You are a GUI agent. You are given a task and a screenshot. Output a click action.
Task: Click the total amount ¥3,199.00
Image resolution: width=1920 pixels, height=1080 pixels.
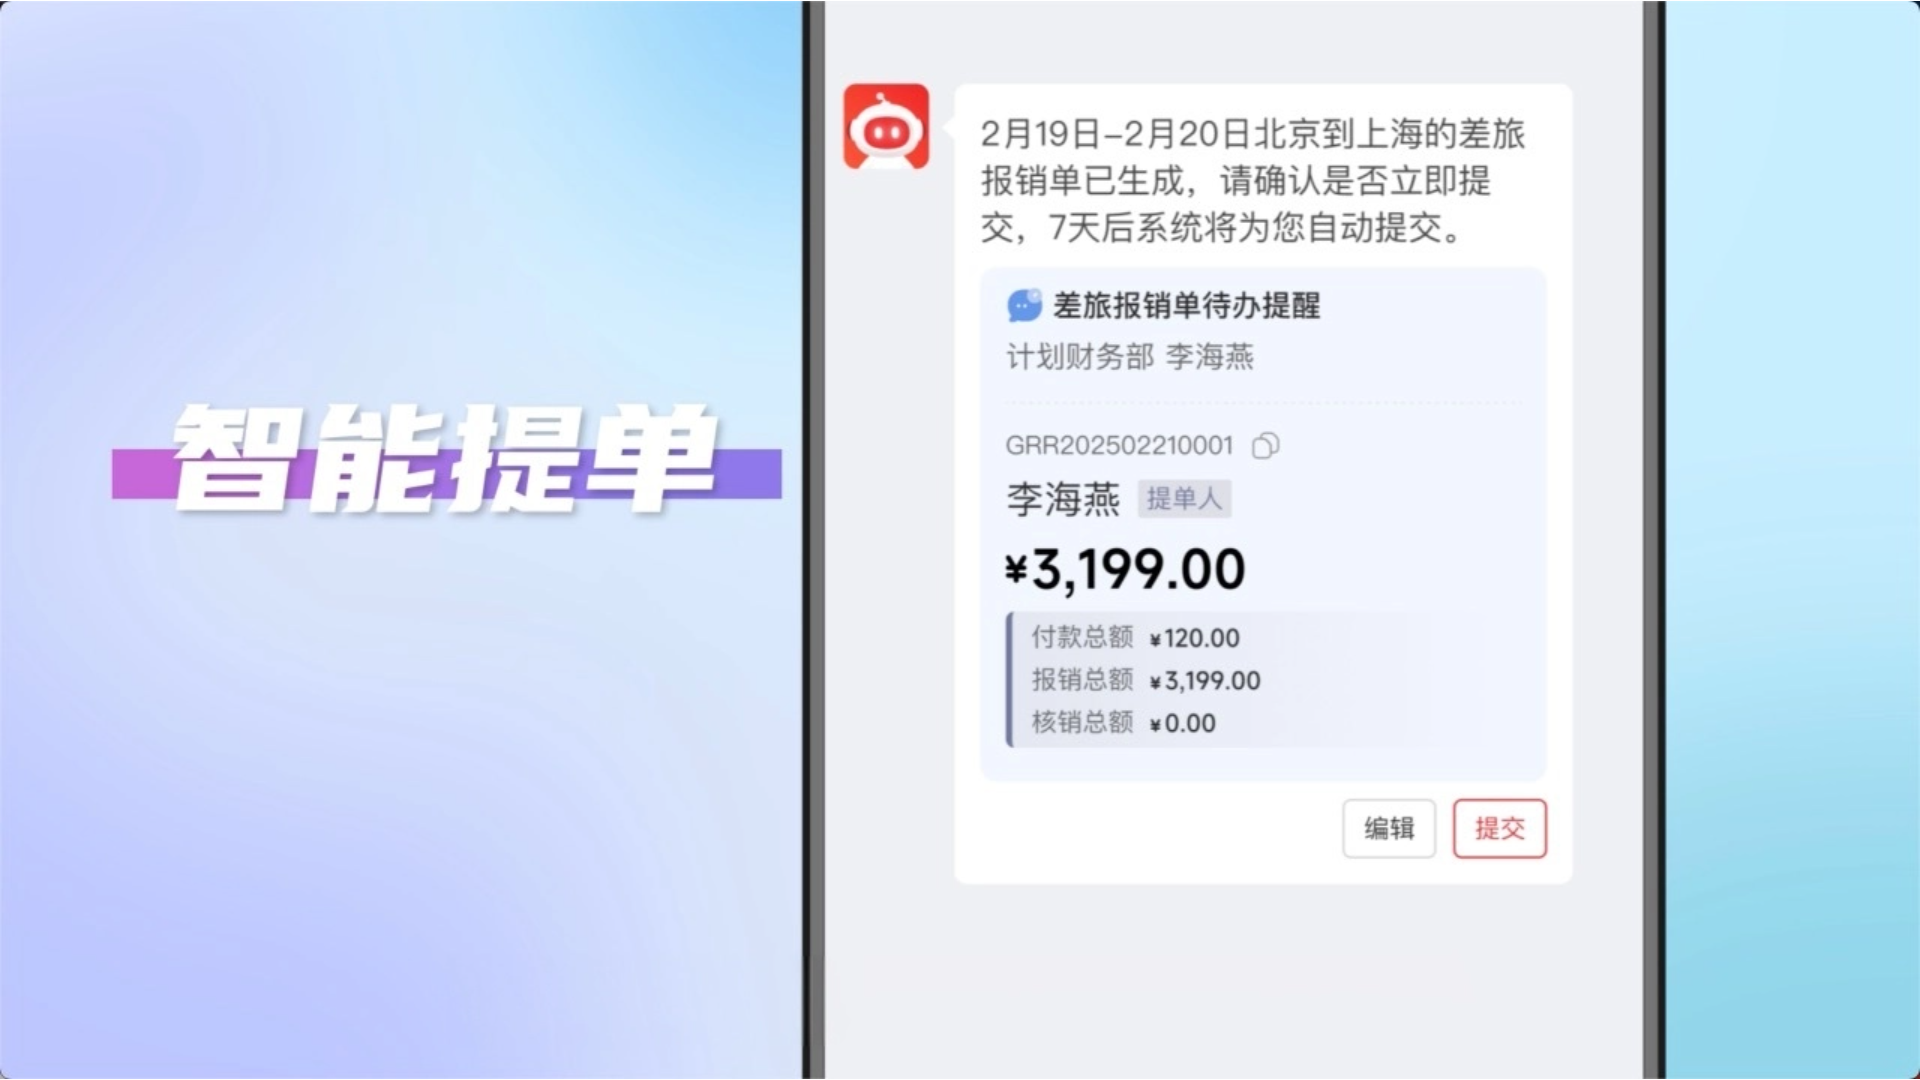click(x=1125, y=569)
